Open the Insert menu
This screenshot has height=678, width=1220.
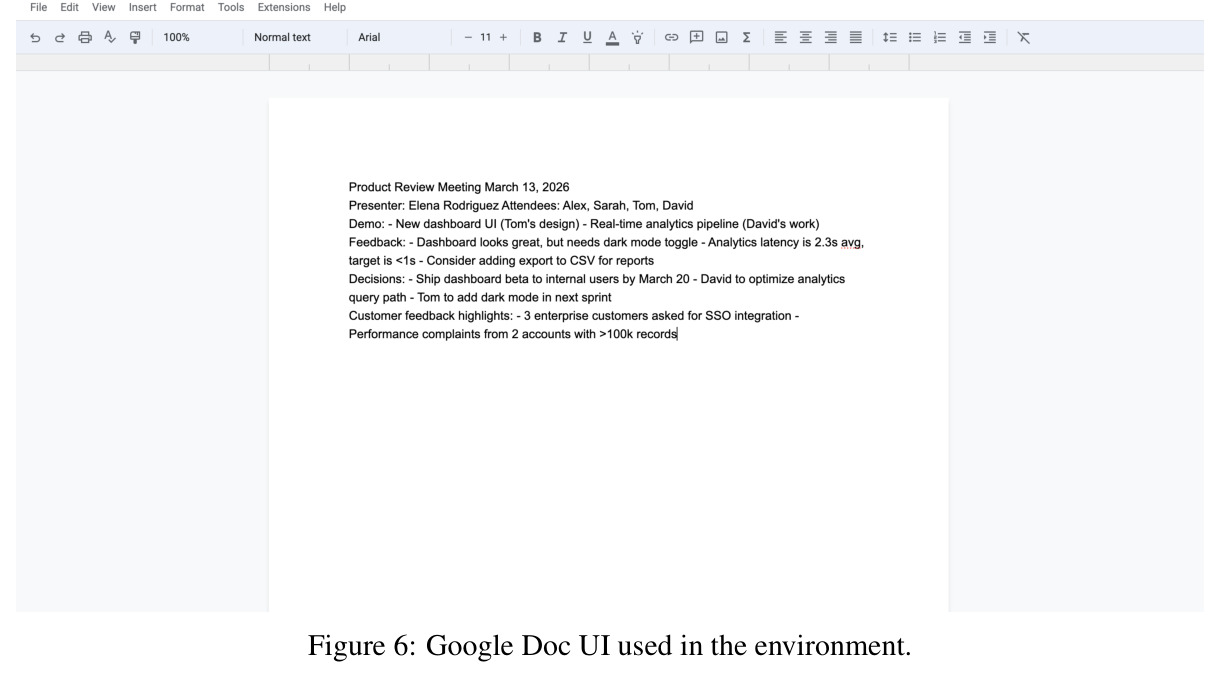pyautogui.click(x=143, y=7)
